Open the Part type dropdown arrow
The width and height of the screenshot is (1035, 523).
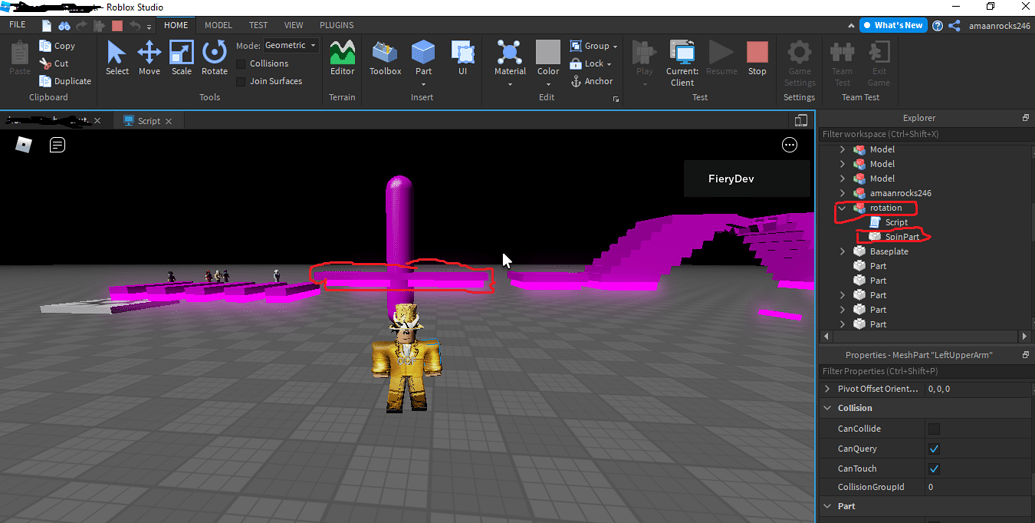pyautogui.click(x=423, y=84)
